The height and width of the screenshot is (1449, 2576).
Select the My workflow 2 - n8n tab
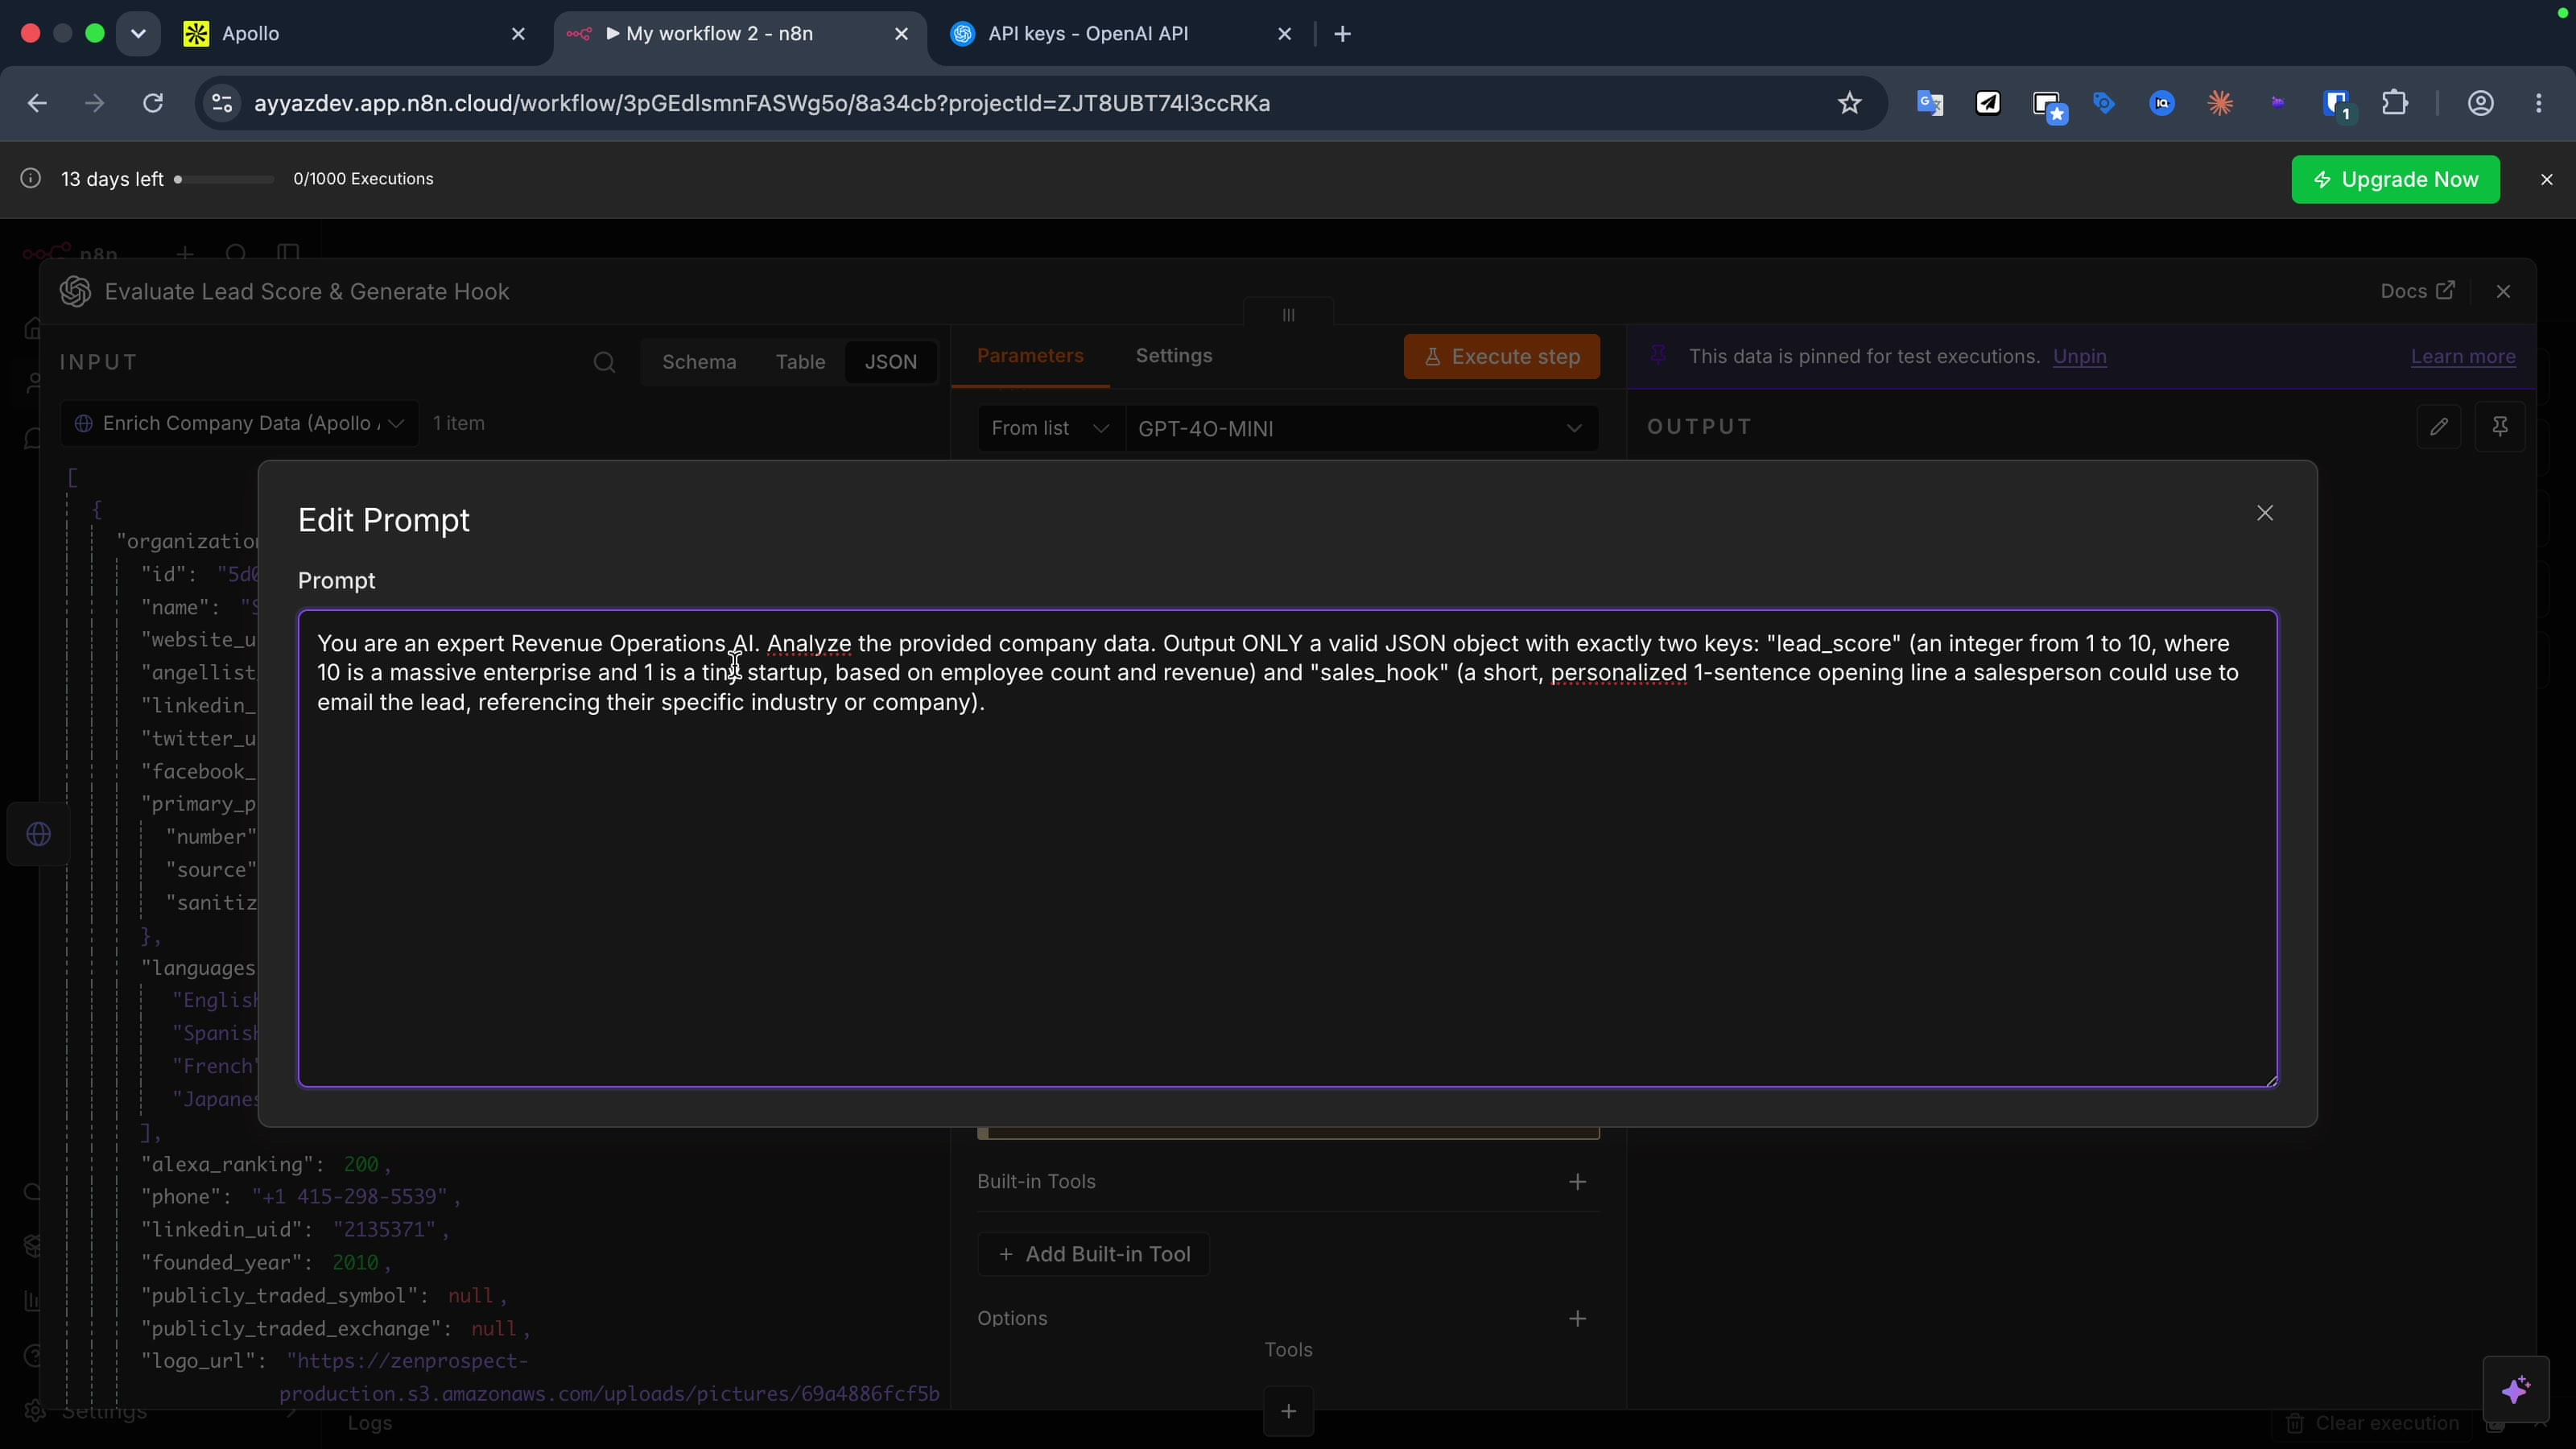(740, 34)
